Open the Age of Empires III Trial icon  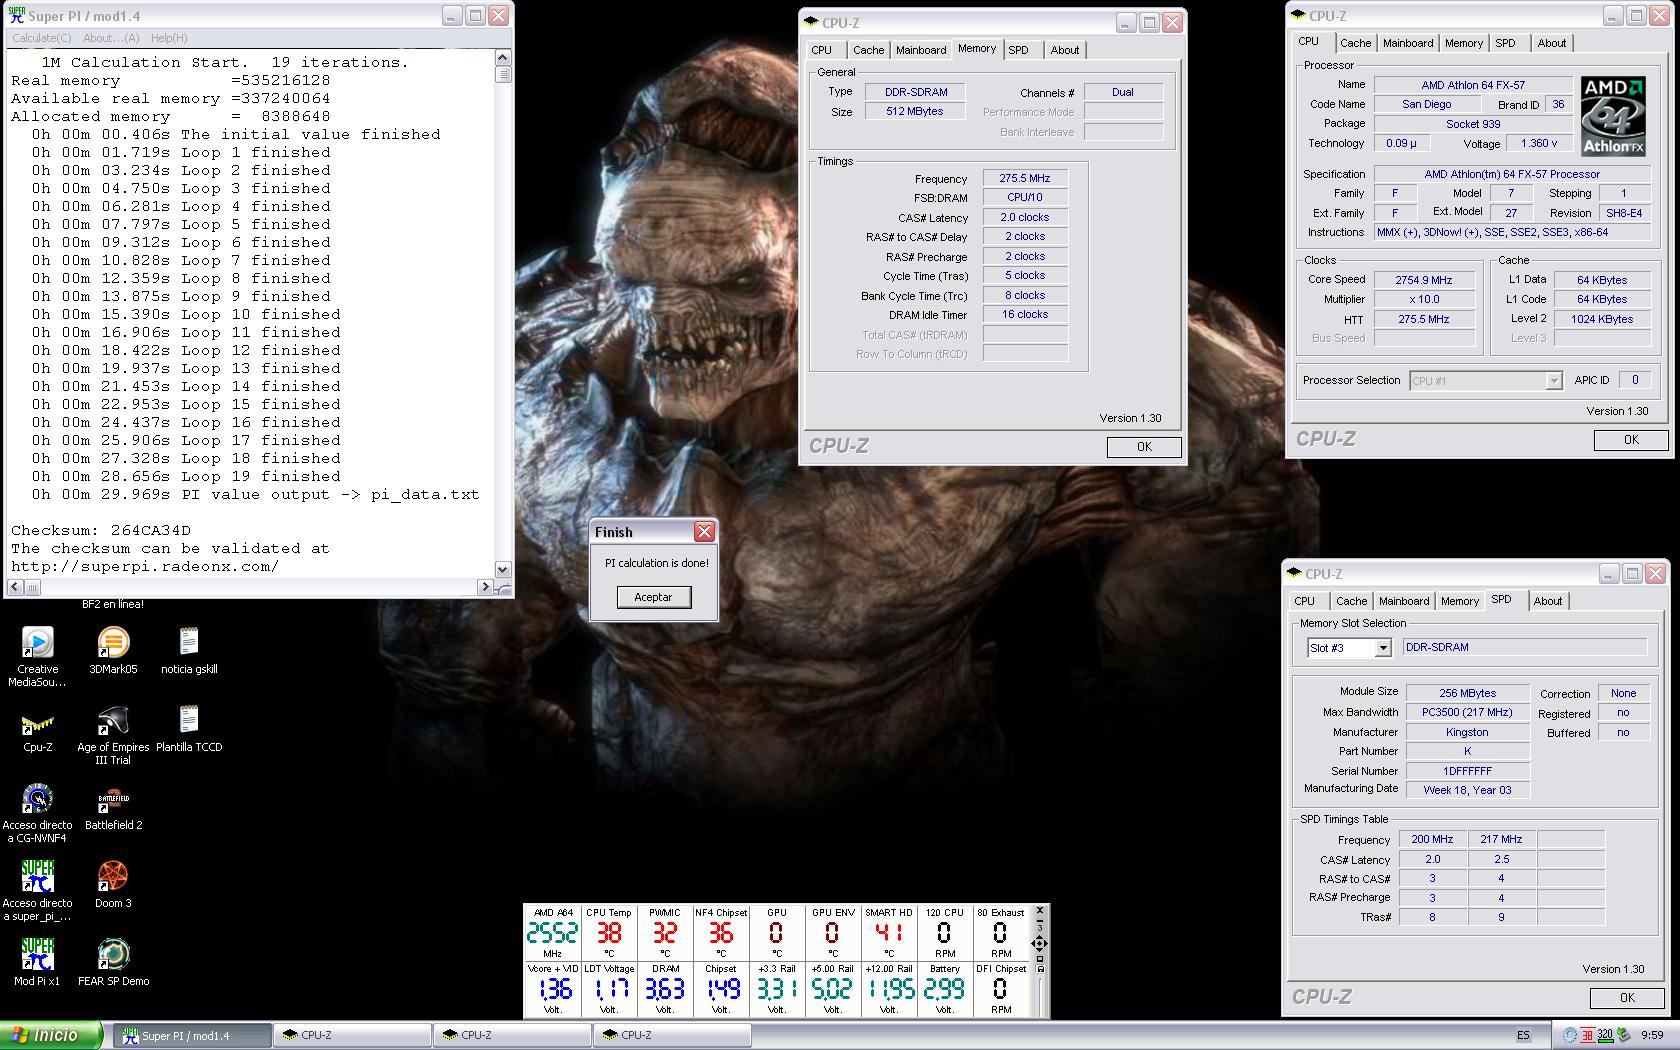pos(113,722)
